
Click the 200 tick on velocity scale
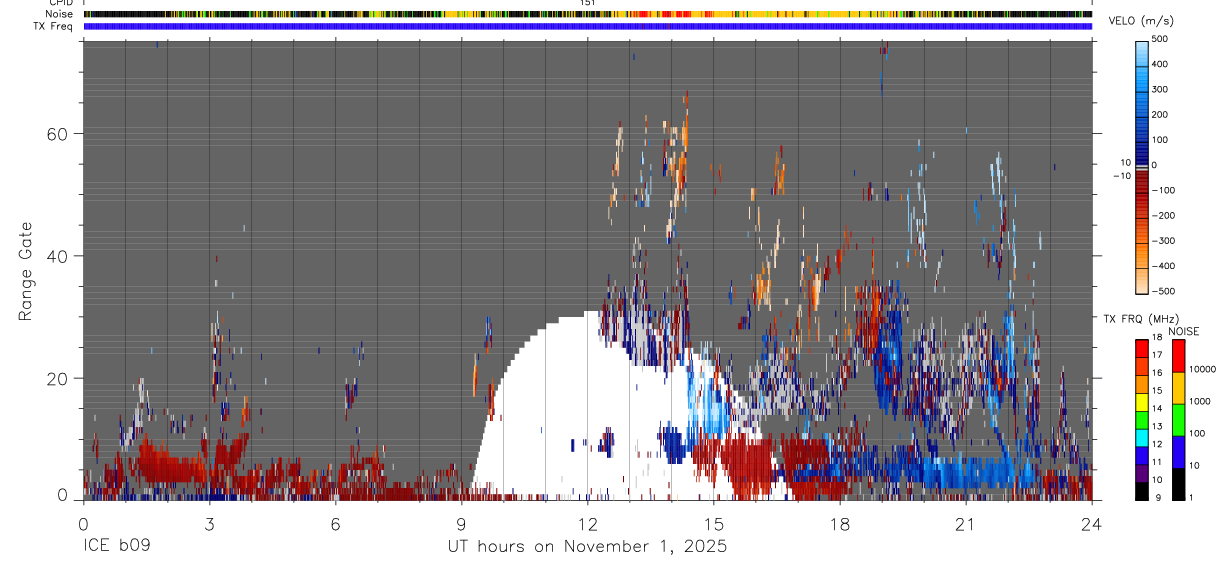click(1162, 115)
